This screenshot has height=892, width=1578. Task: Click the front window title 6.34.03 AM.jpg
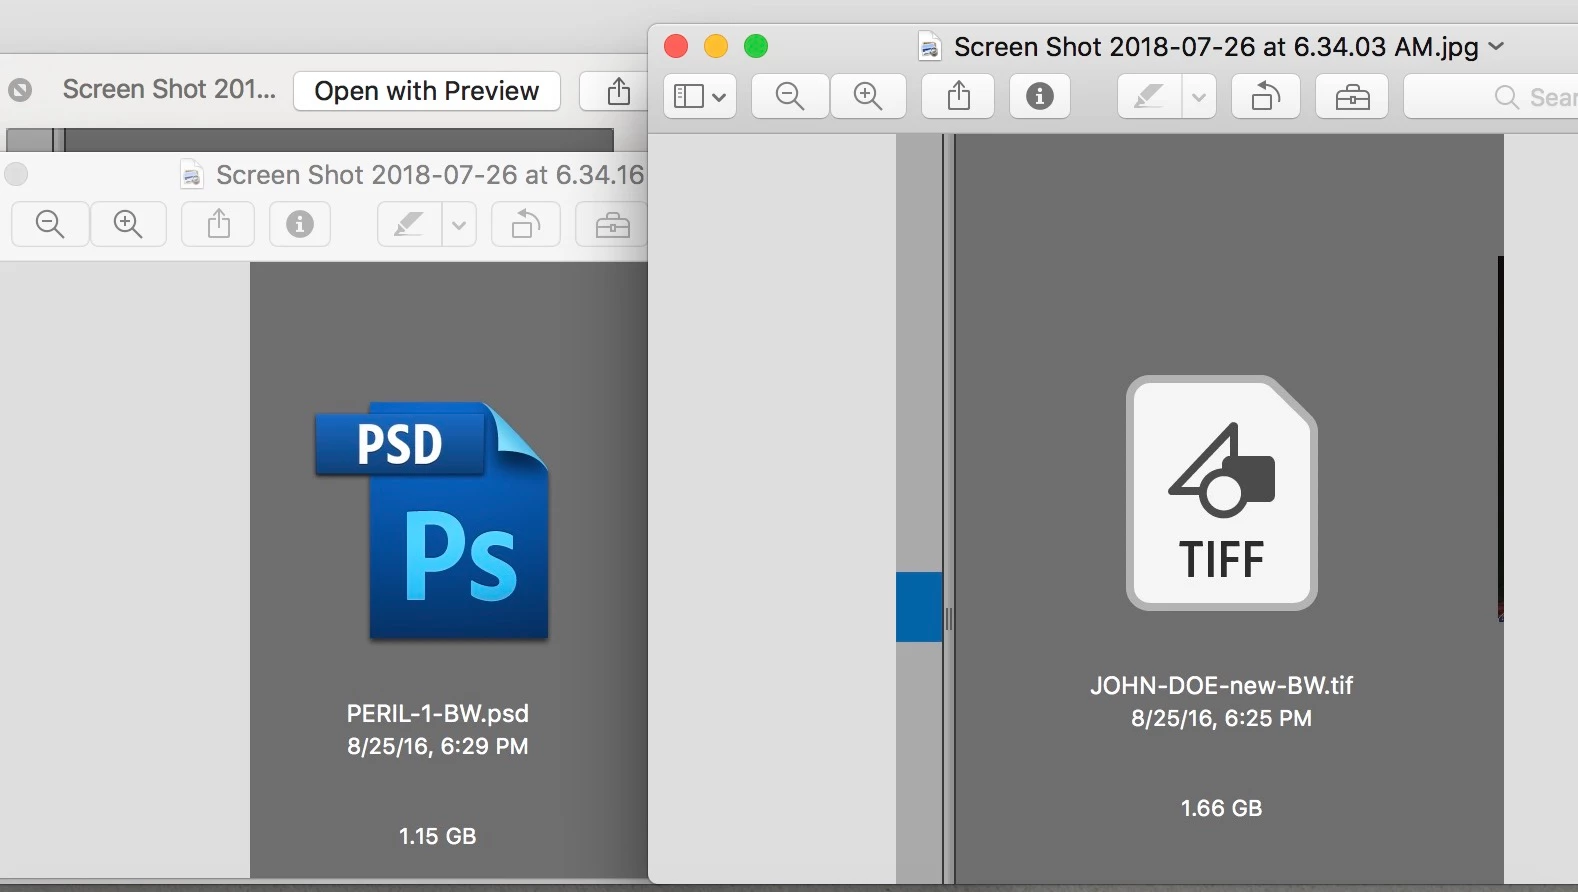[x=1216, y=47]
